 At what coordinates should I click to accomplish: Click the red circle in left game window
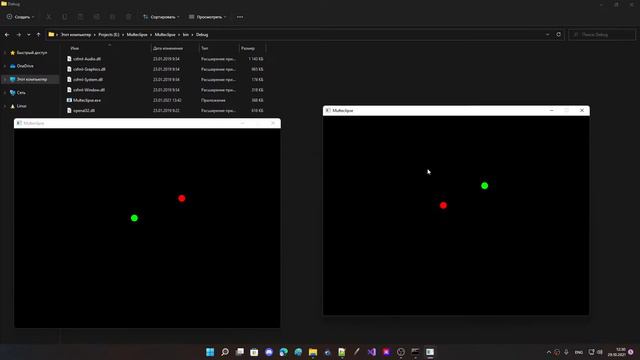182,198
